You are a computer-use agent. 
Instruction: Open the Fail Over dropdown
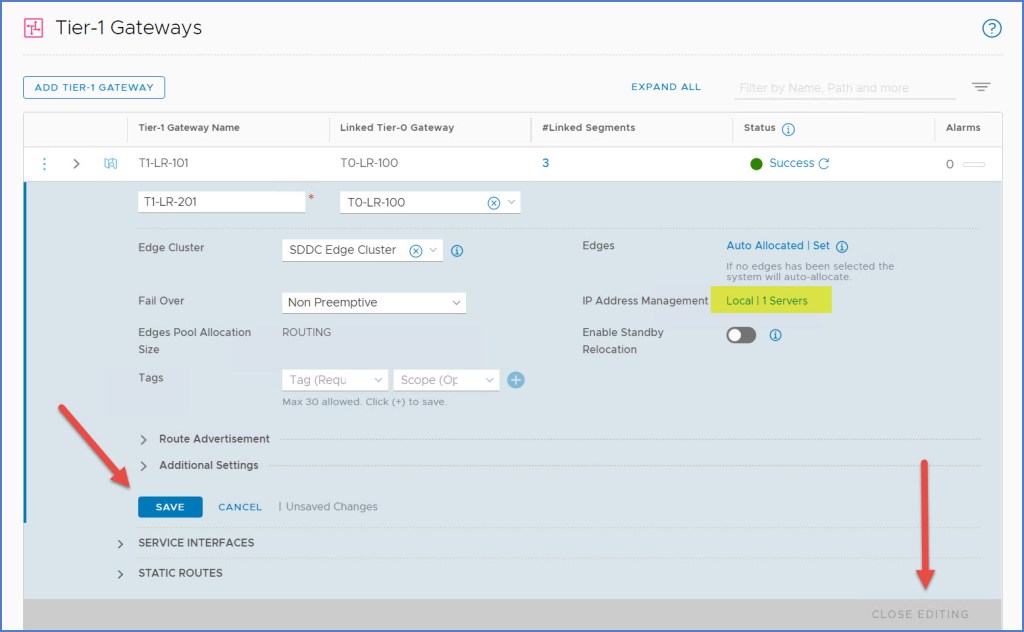click(x=374, y=302)
